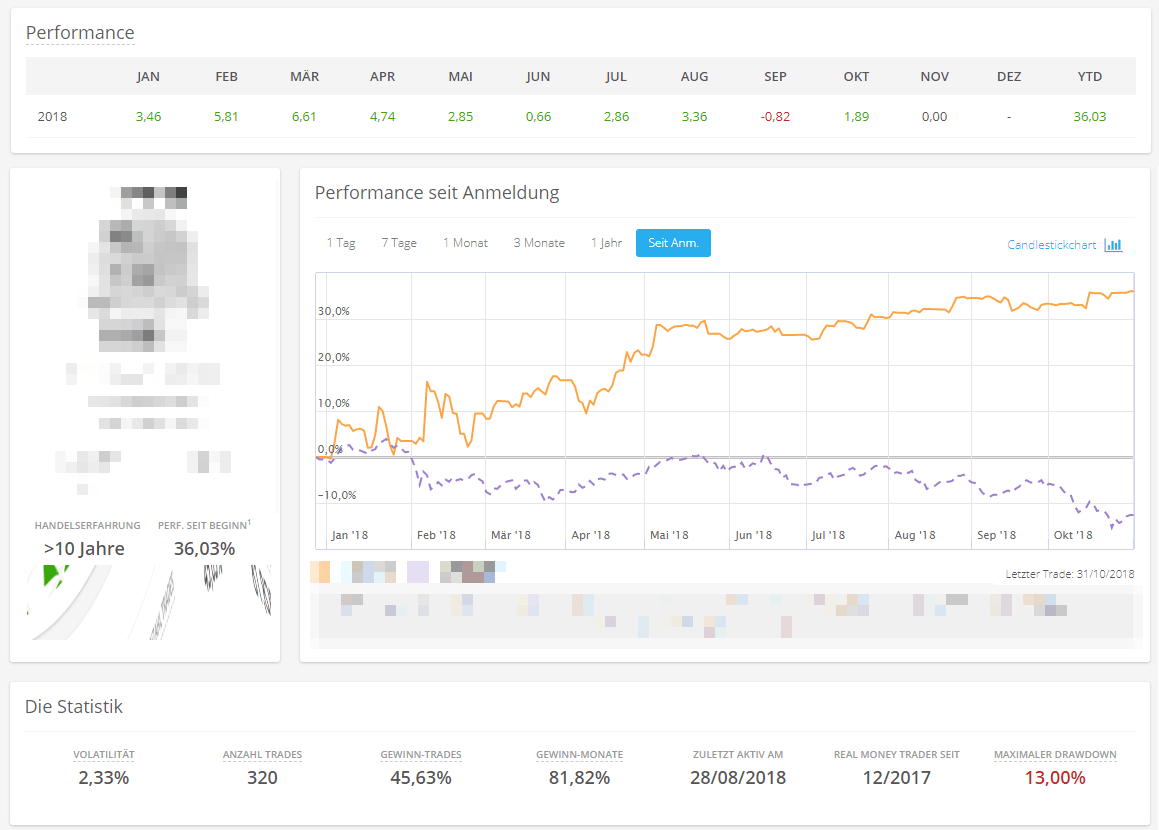Click the SEP column header
This screenshot has height=830, width=1159.
(775, 77)
